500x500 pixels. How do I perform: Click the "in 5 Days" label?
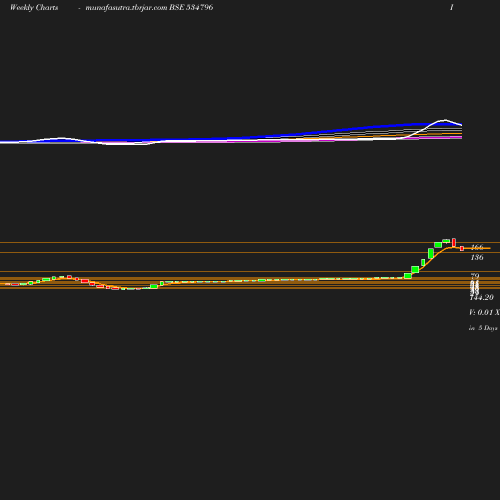(483, 328)
